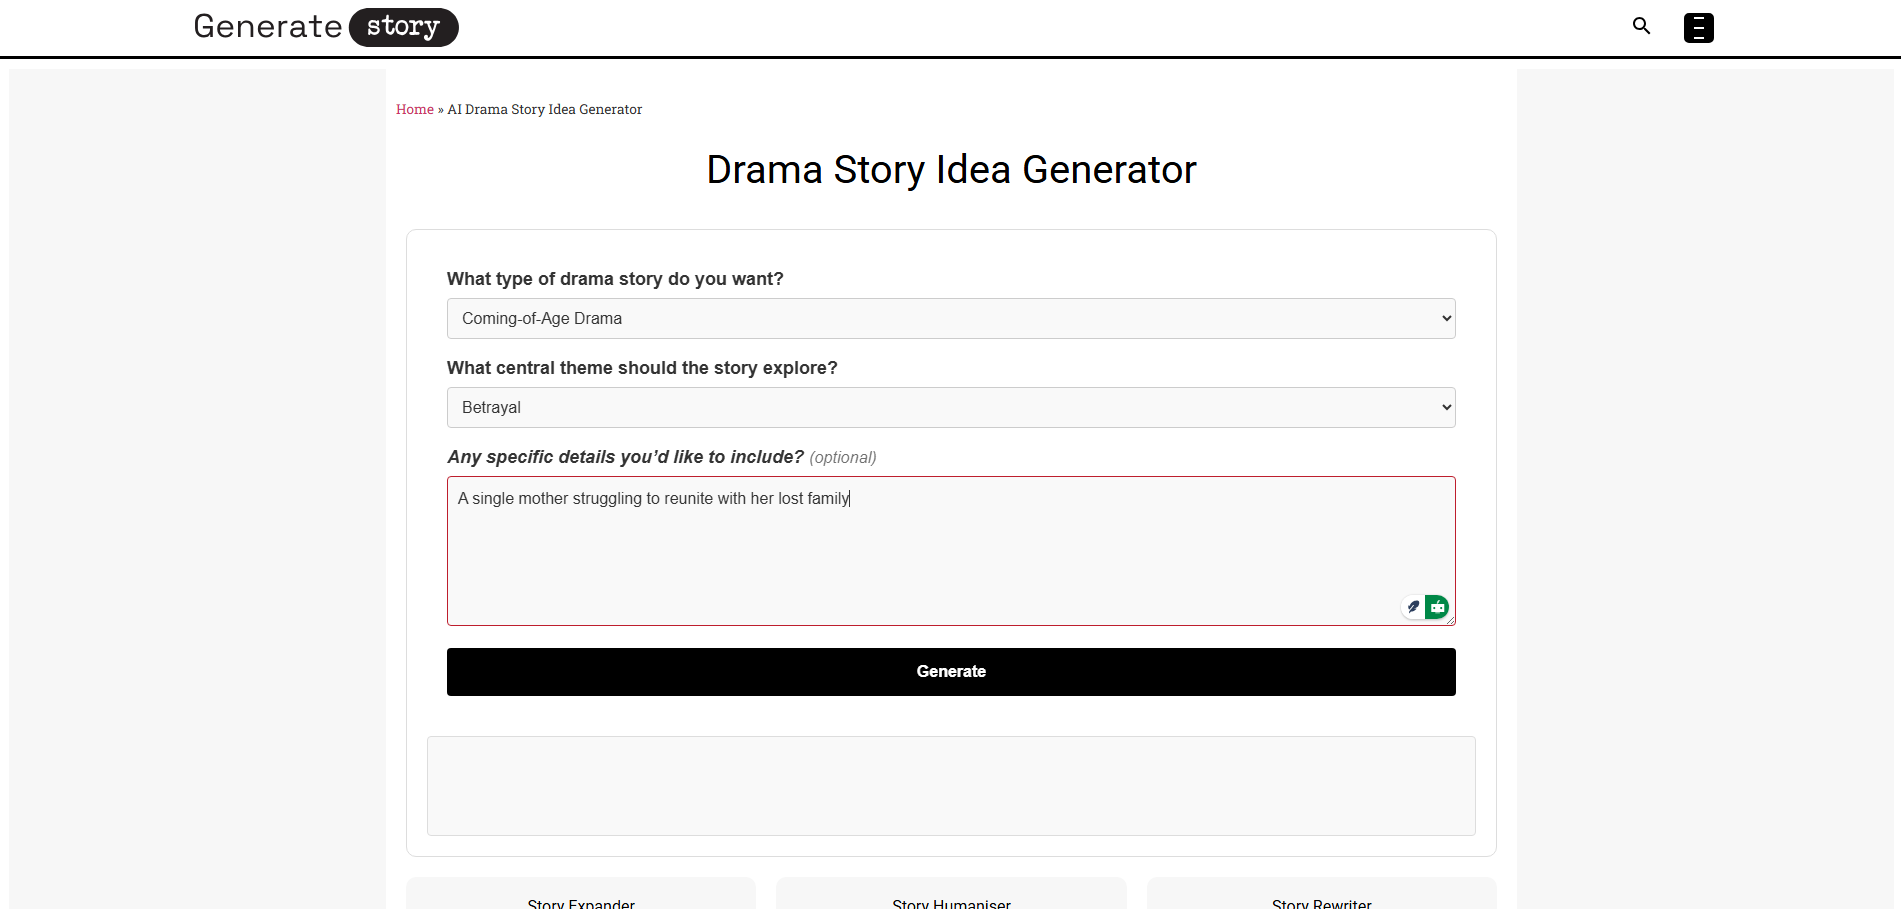Open the Home breadcrumb link

tap(414, 109)
